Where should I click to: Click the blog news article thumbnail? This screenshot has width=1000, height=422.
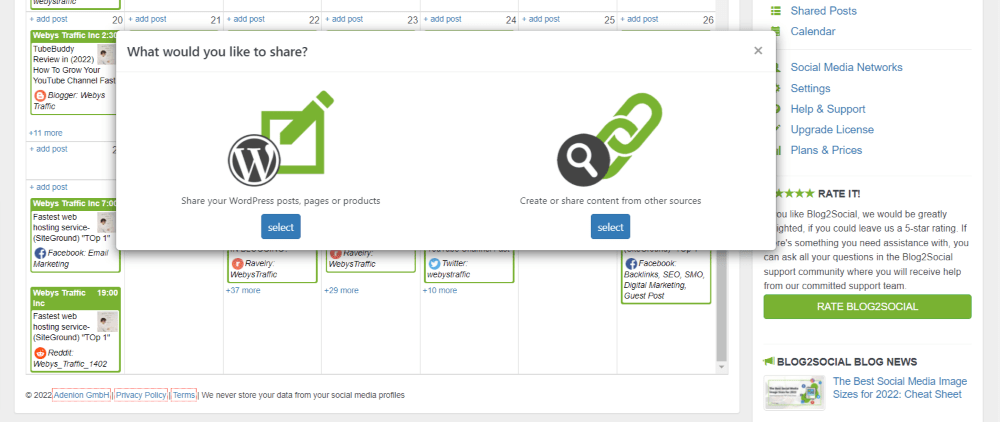click(x=794, y=392)
